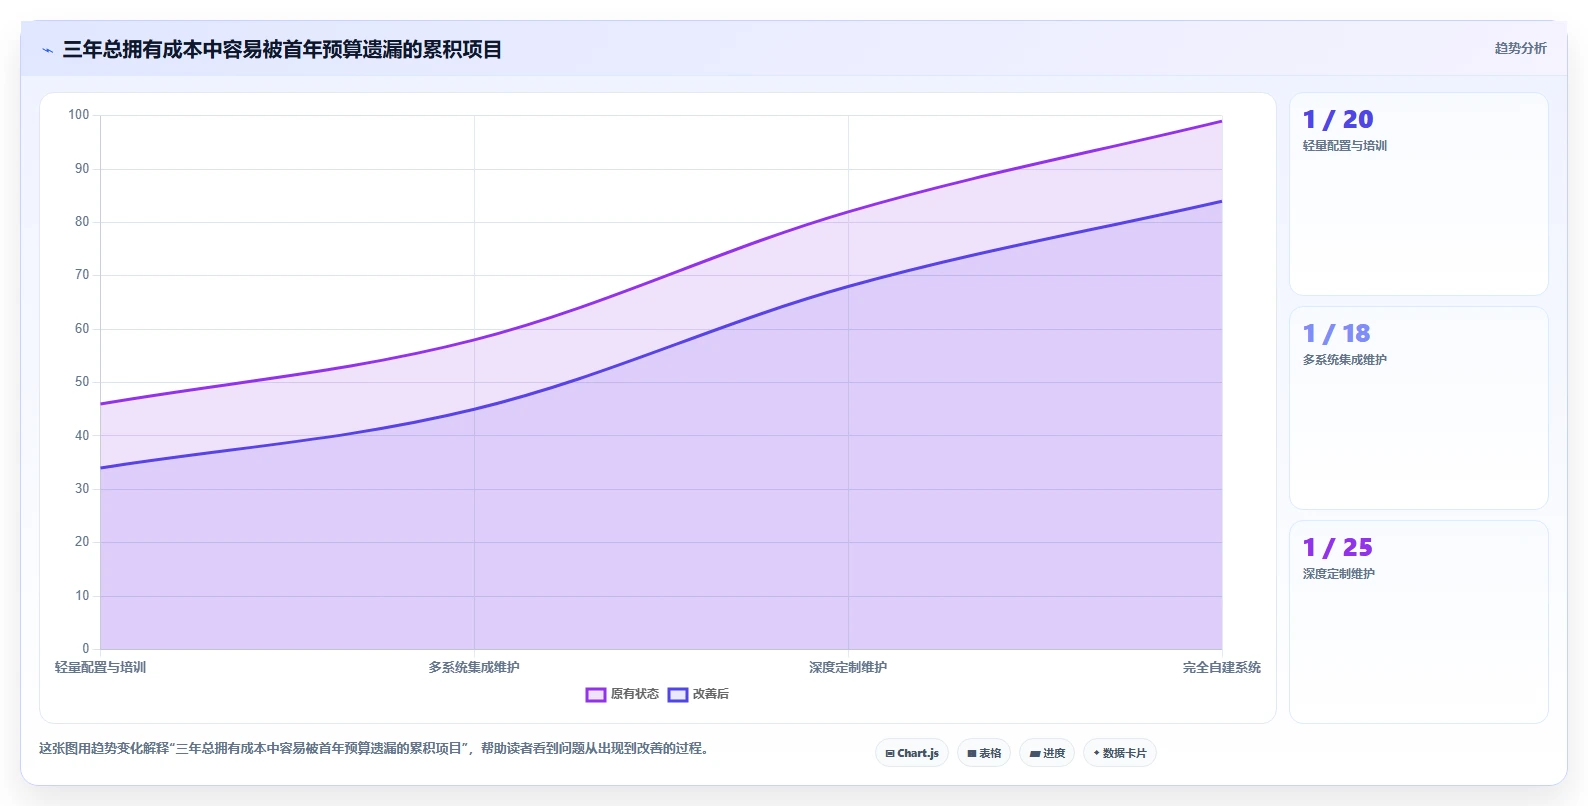1588x806 pixels.
Task: Click the 原有状态 legend label
Action: click(x=635, y=694)
